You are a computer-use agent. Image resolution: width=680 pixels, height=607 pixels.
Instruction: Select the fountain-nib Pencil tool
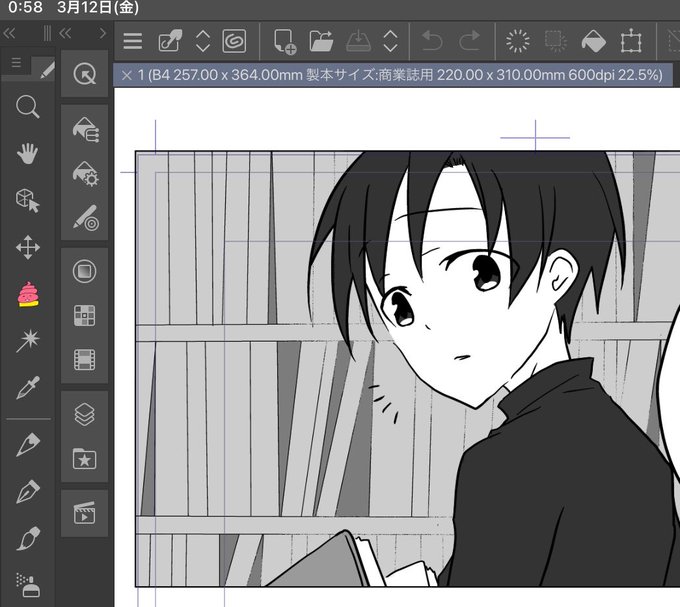click(x=28, y=492)
